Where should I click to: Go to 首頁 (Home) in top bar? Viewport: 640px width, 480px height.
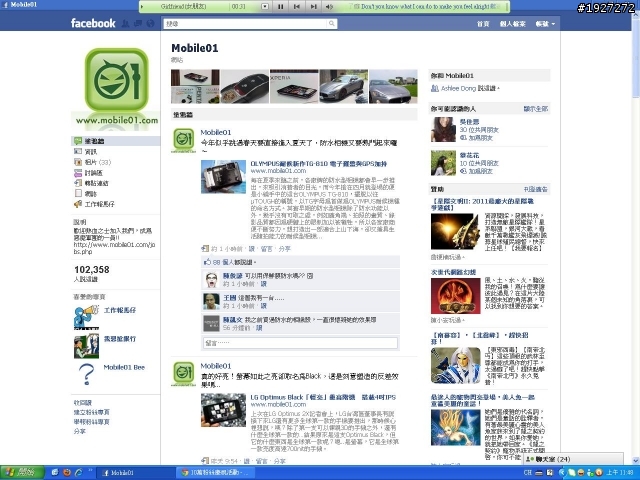(483, 24)
